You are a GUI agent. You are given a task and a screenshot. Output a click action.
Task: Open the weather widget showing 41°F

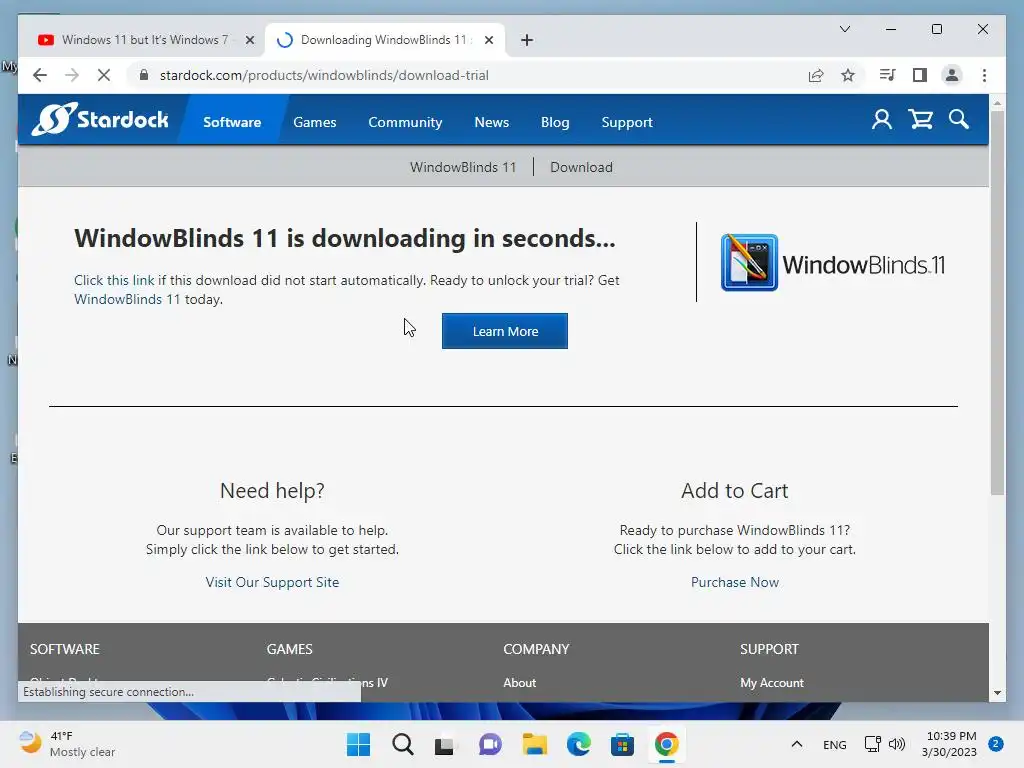67,744
